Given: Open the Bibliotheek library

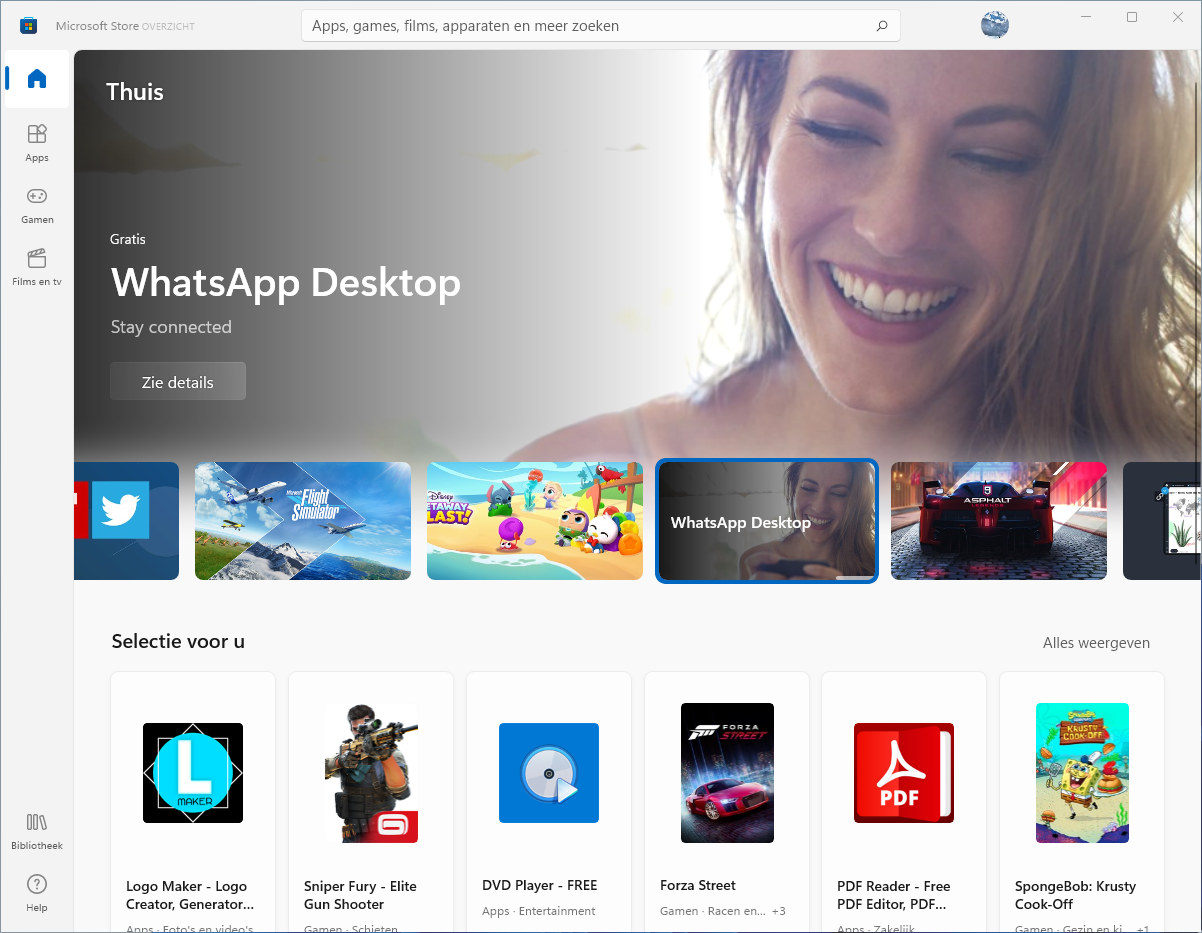Looking at the screenshot, I should (x=37, y=831).
